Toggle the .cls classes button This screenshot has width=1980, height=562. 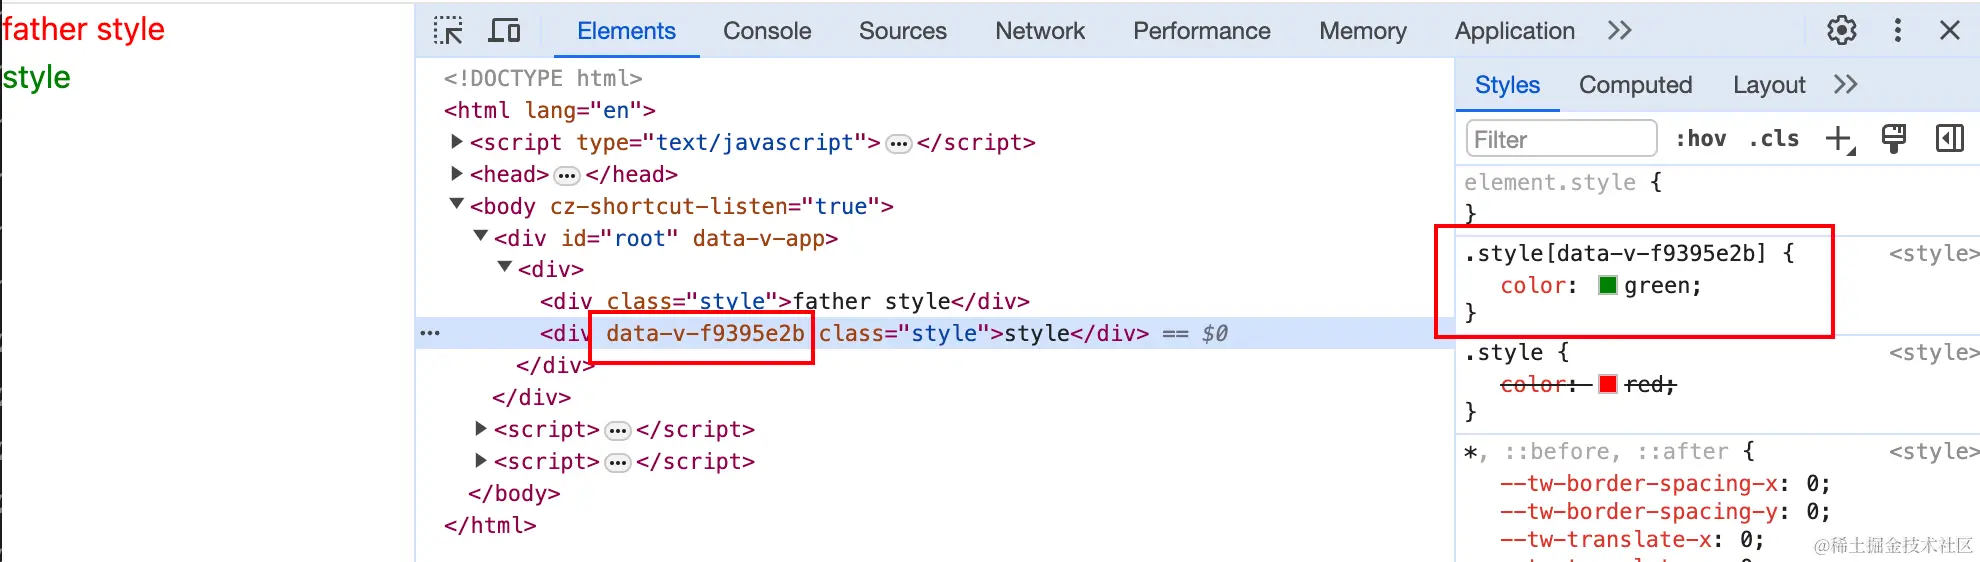click(x=1775, y=139)
